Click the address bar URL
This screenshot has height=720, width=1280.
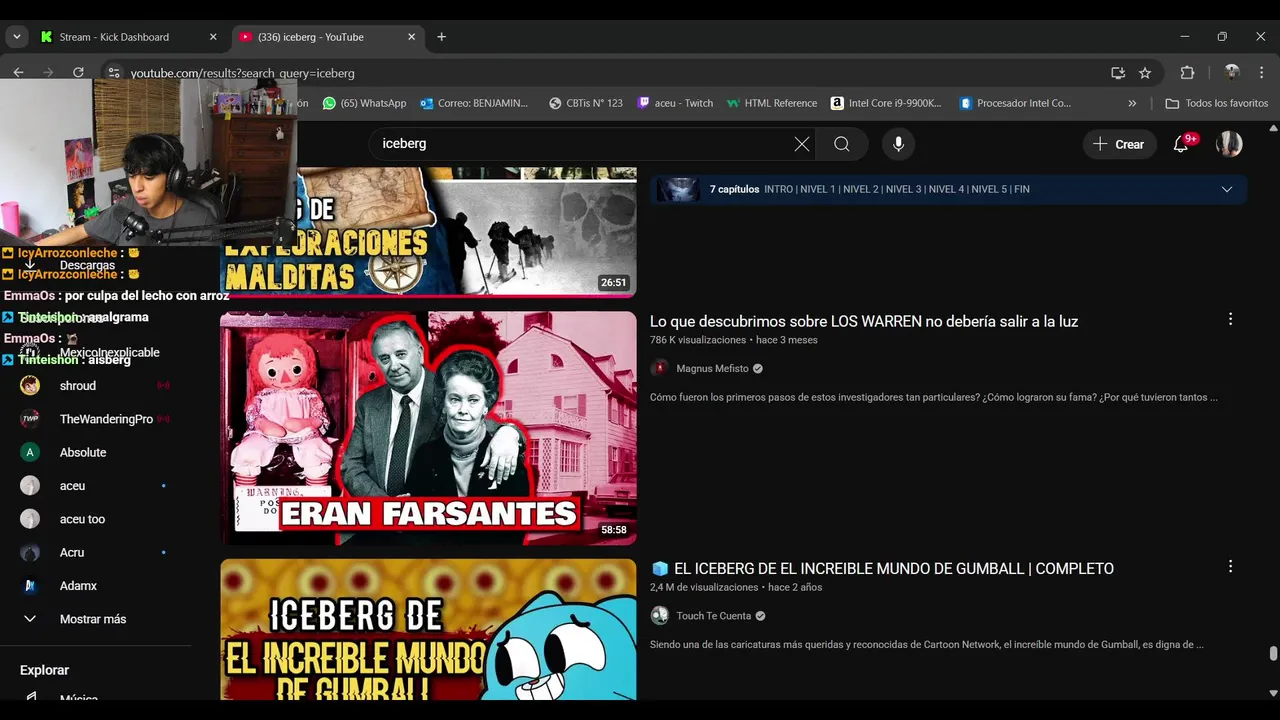pos(243,73)
